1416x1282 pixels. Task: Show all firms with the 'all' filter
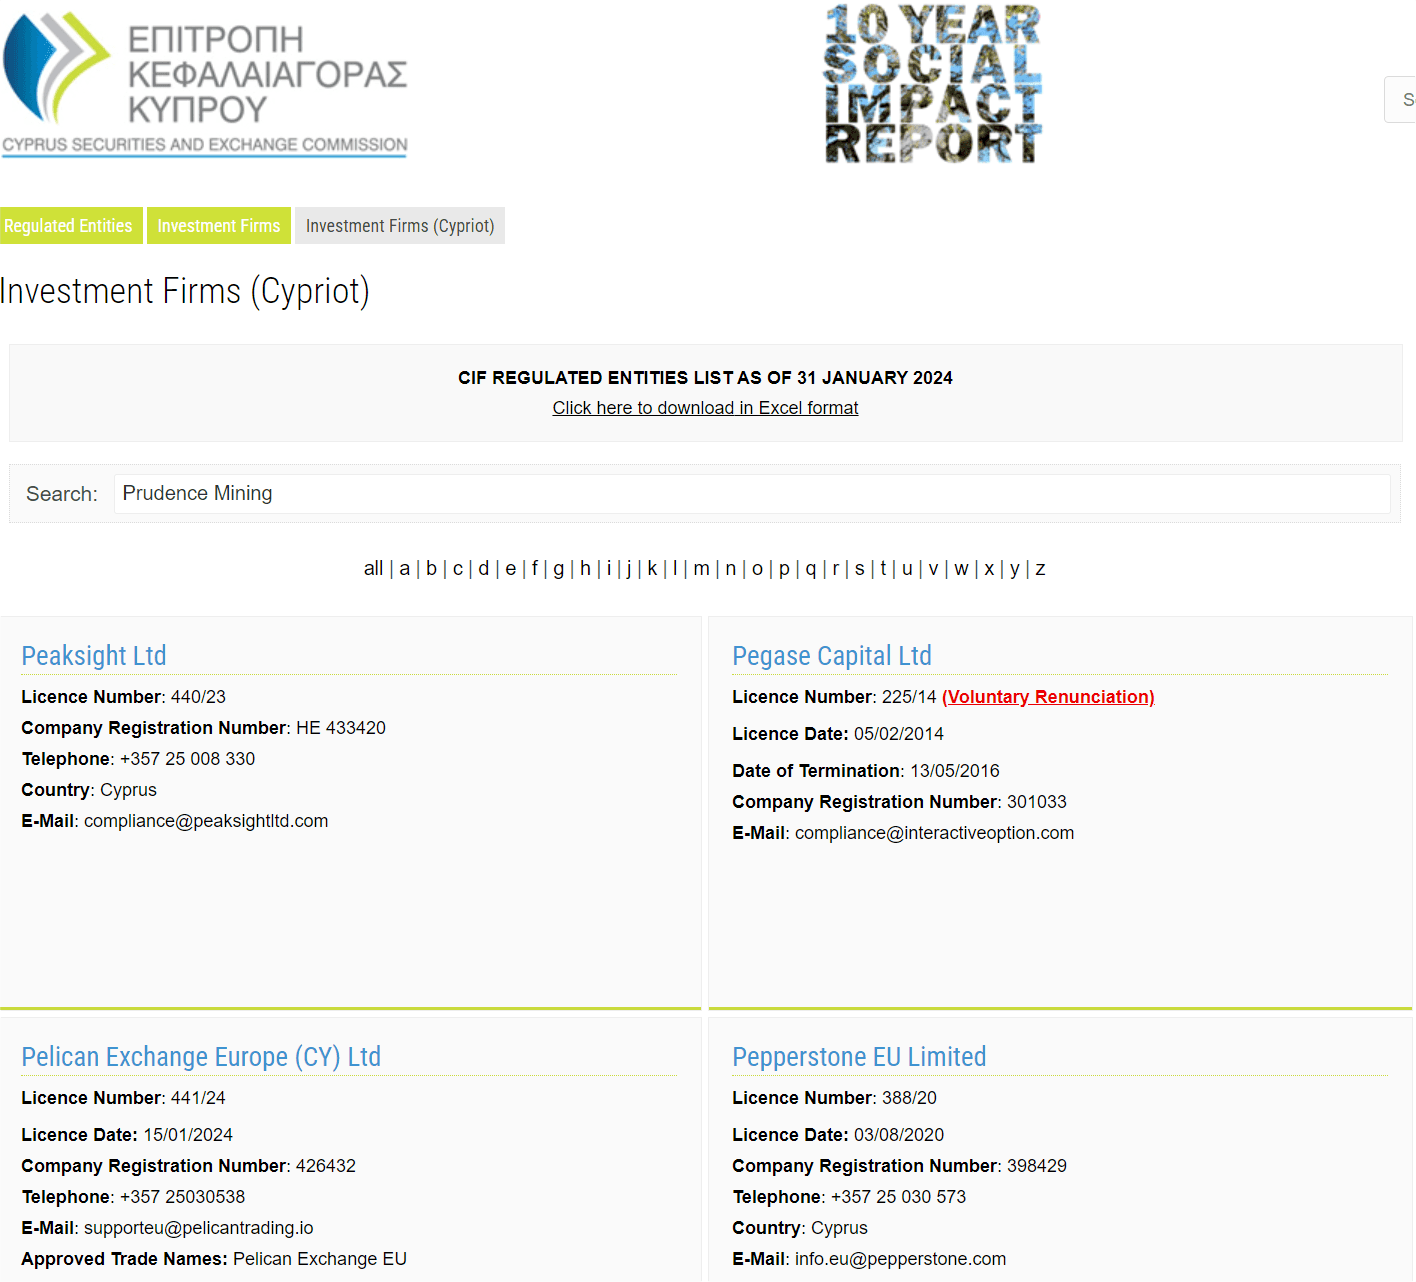tap(373, 569)
